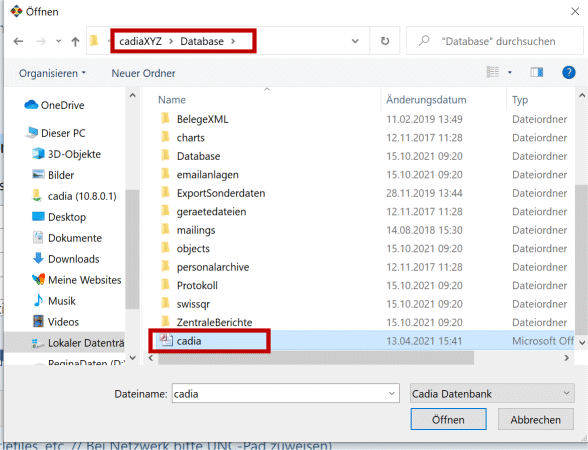The width and height of the screenshot is (588, 450).
Task: Go back with the left arrow
Action: (18, 41)
